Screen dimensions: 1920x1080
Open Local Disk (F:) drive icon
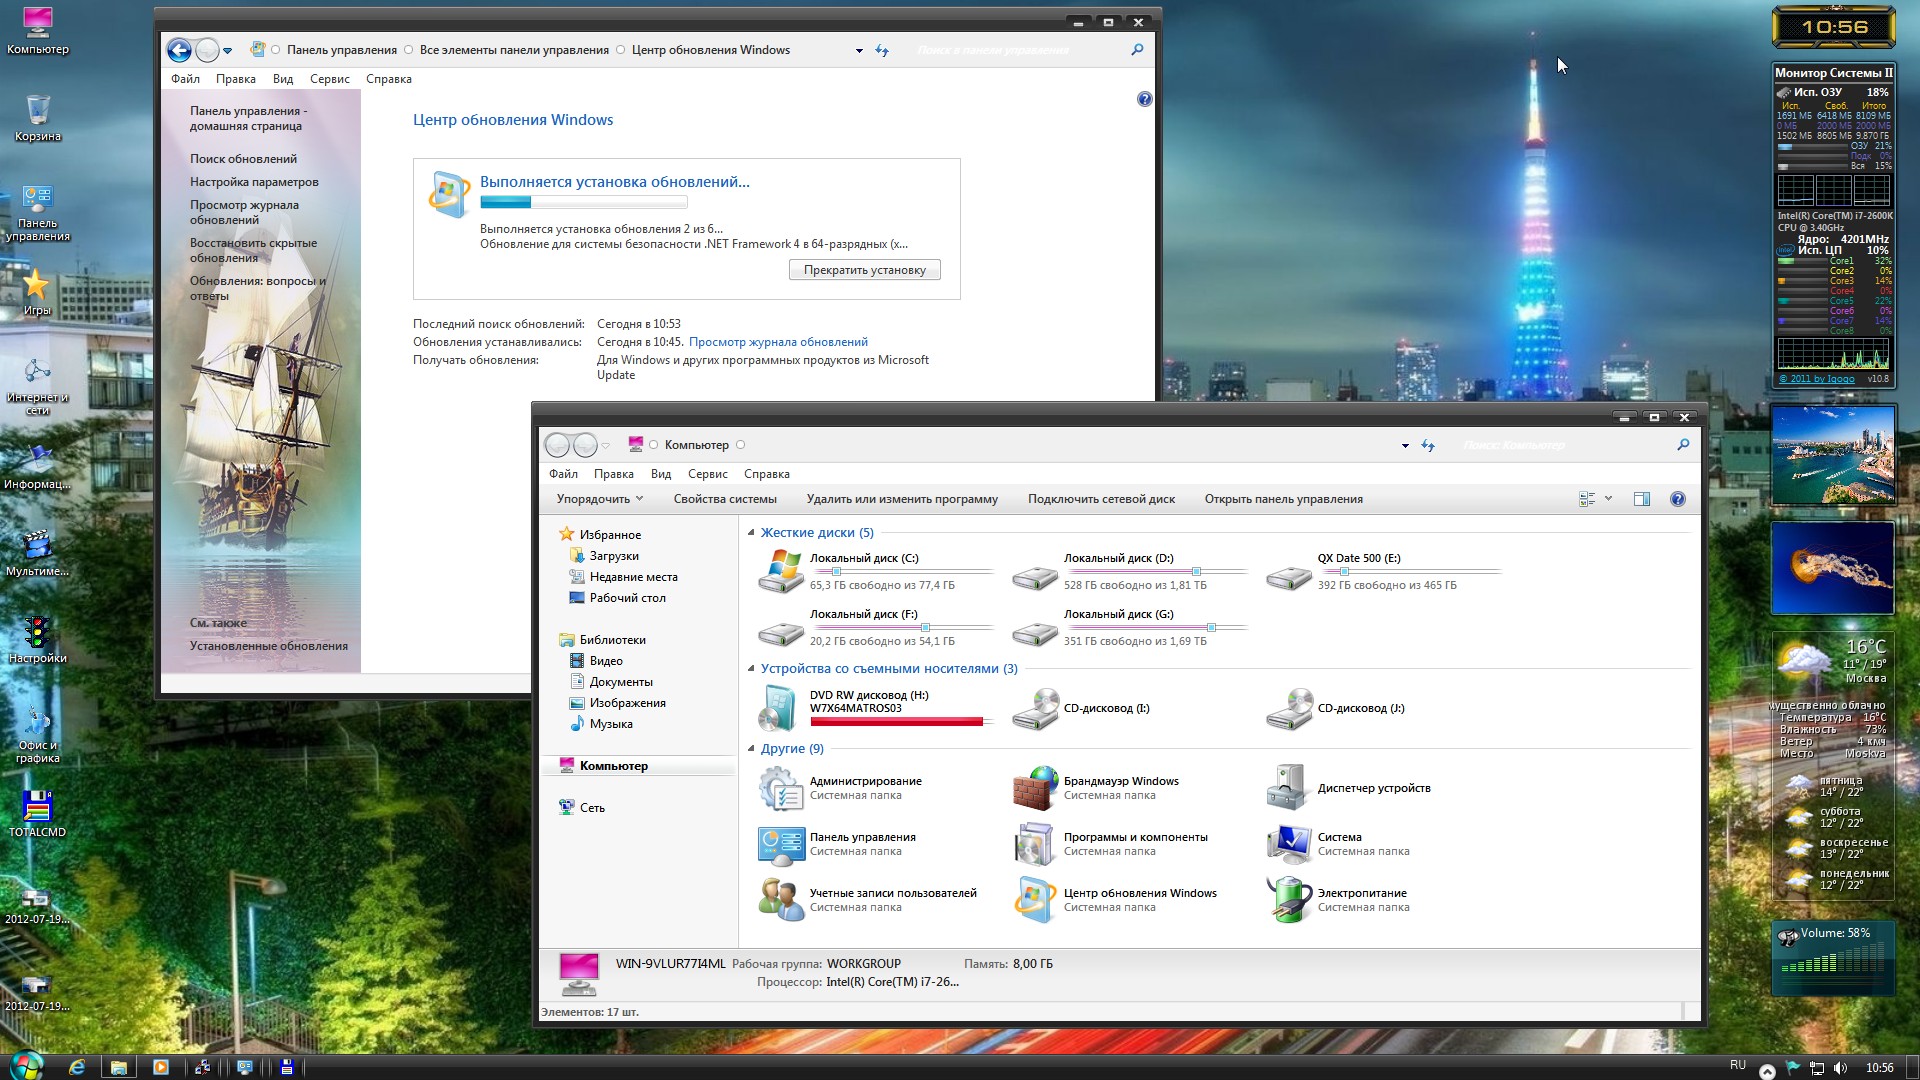780,632
